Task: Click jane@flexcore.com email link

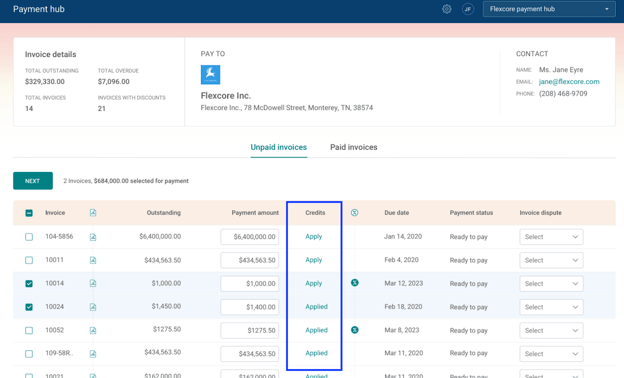Action: (569, 82)
